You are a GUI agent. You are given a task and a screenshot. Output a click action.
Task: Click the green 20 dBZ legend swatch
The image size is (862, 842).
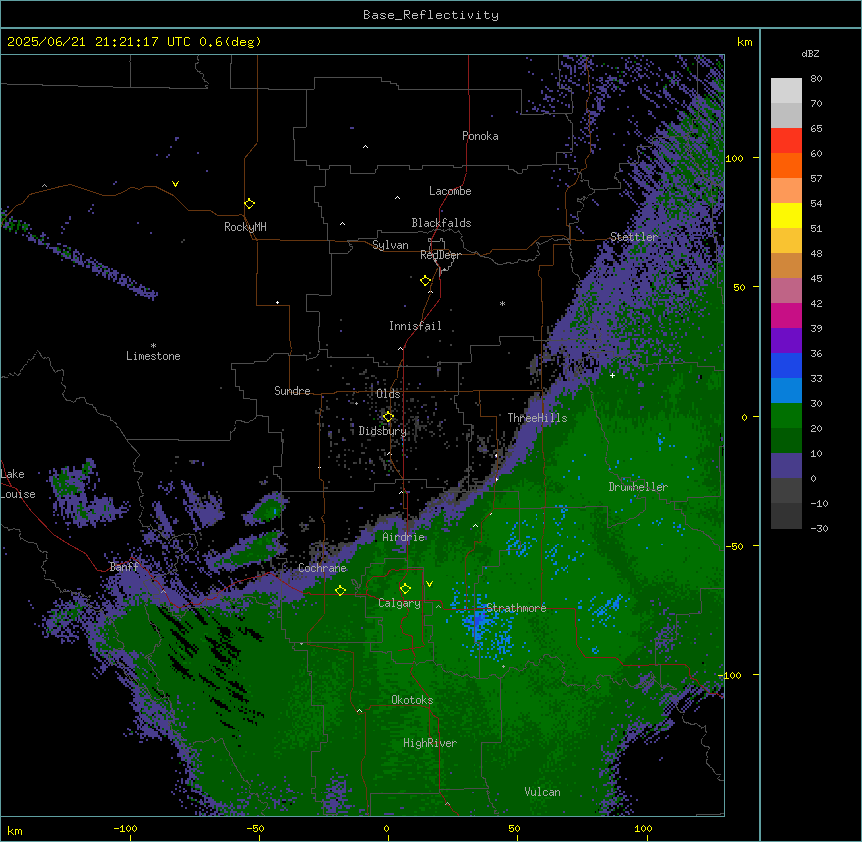pyautogui.click(x=786, y=416)
